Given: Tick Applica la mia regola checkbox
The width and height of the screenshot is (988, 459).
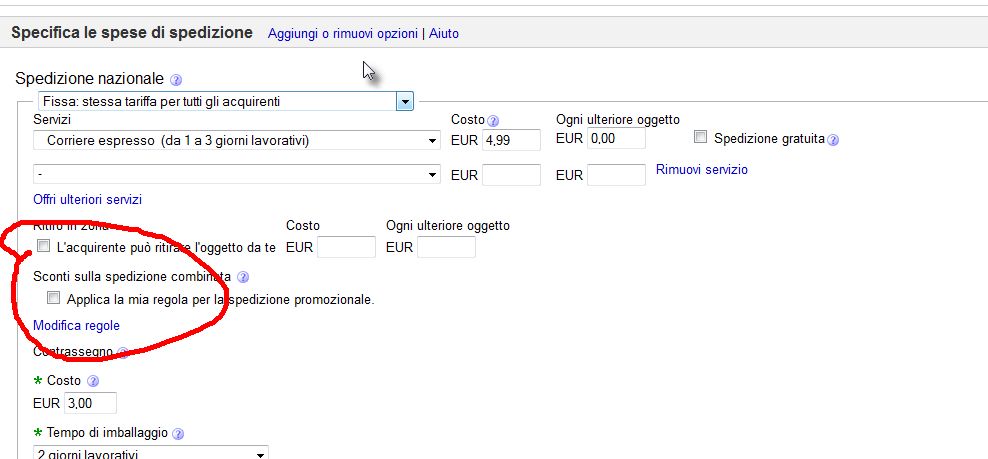Looking at the screenshot, I should tap(53, 298).
